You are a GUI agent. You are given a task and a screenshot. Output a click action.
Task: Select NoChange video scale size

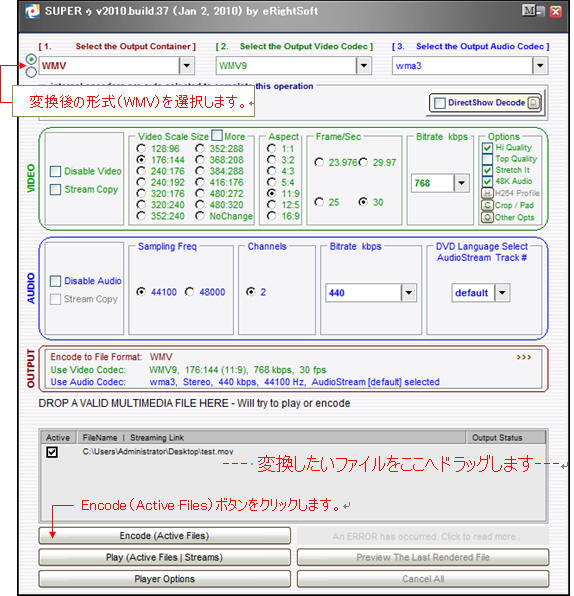click(200, 216)
